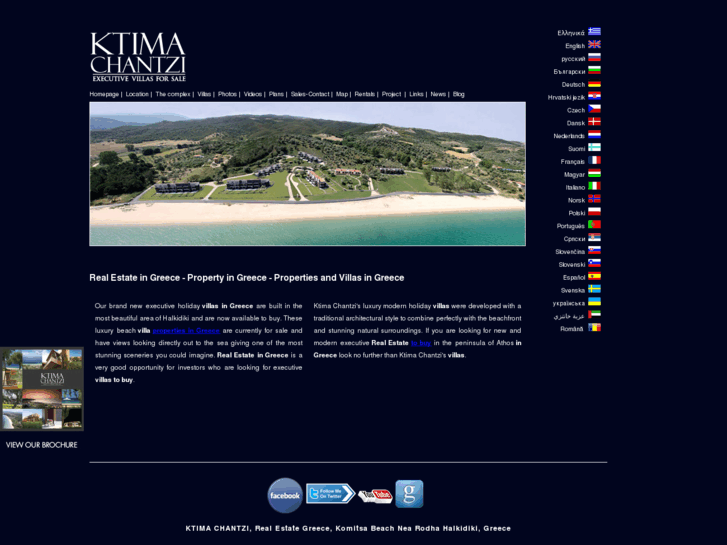
Task: Click the blue Google icon
Action: click(x=409, y=494)
